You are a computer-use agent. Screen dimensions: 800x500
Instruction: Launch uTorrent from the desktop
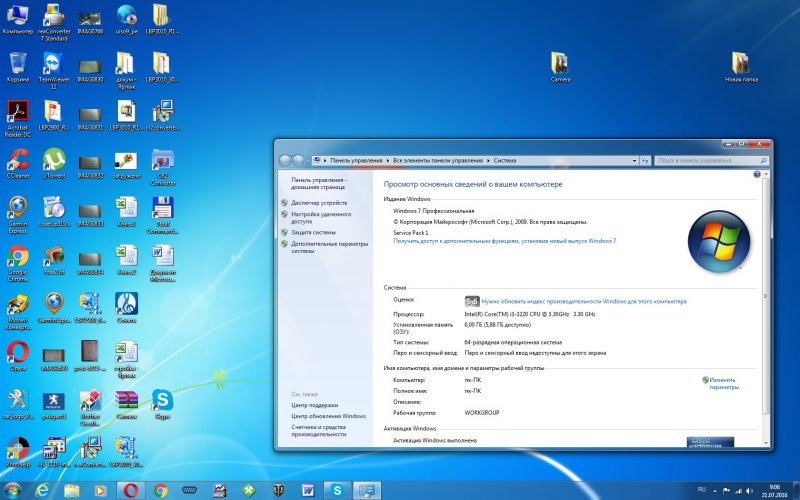(x=53, y=160)
